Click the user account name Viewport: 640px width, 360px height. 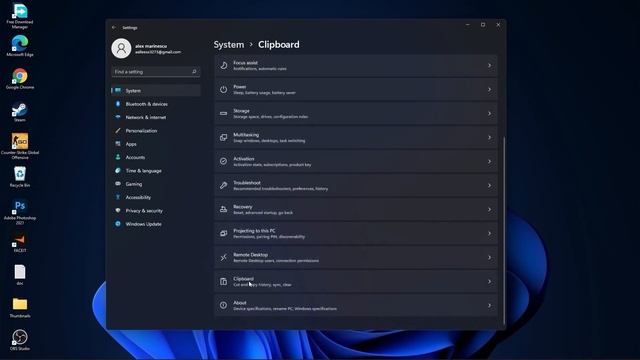click(151, 46)
